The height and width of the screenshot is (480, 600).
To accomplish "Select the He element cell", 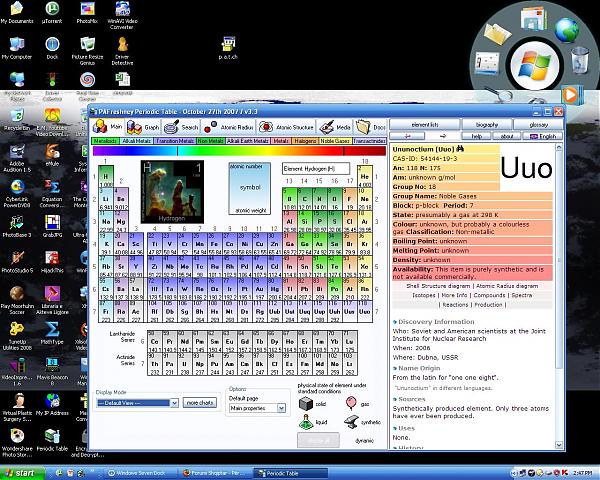I will (365, 176).
